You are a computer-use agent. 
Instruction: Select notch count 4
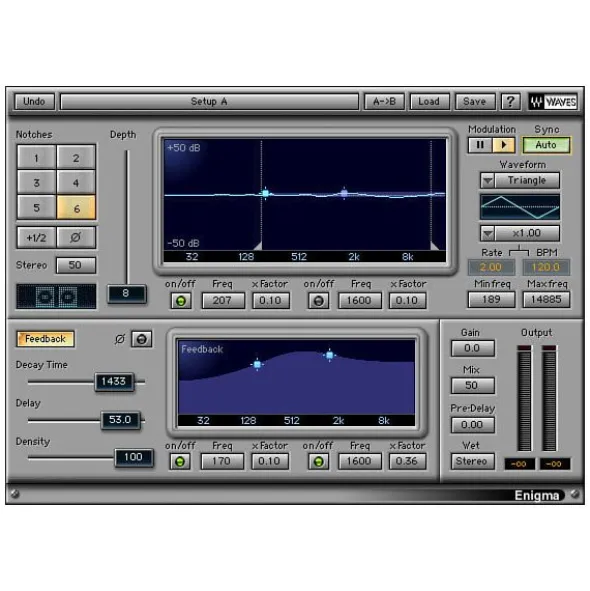pos(76,183)
